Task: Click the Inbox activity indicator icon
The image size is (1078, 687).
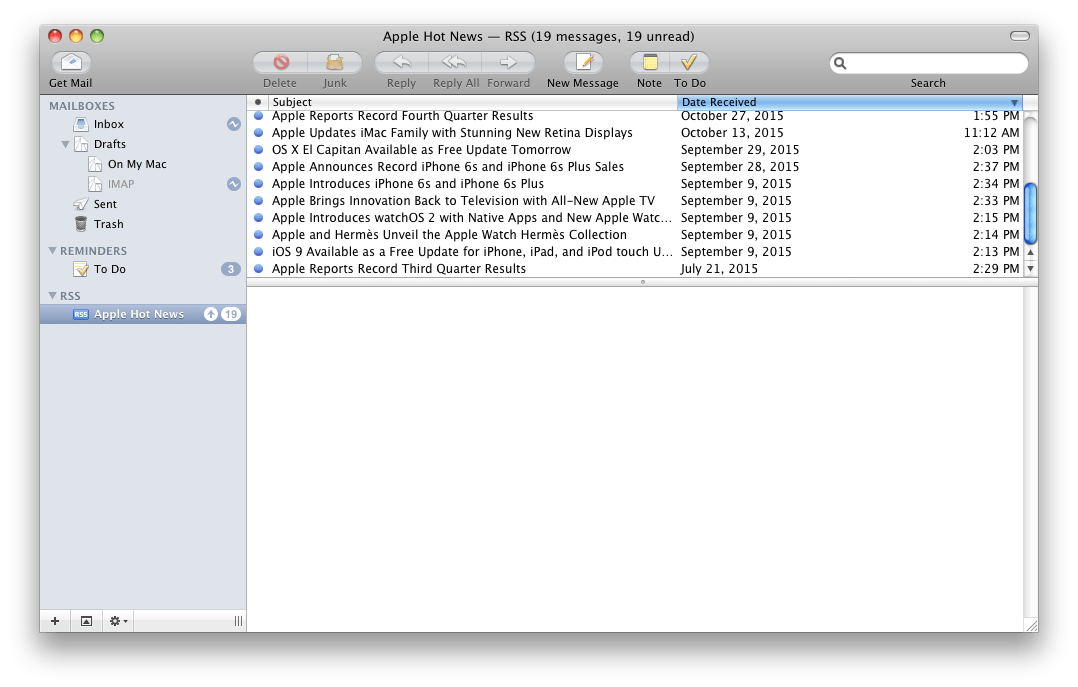Action: click(234, 124)
